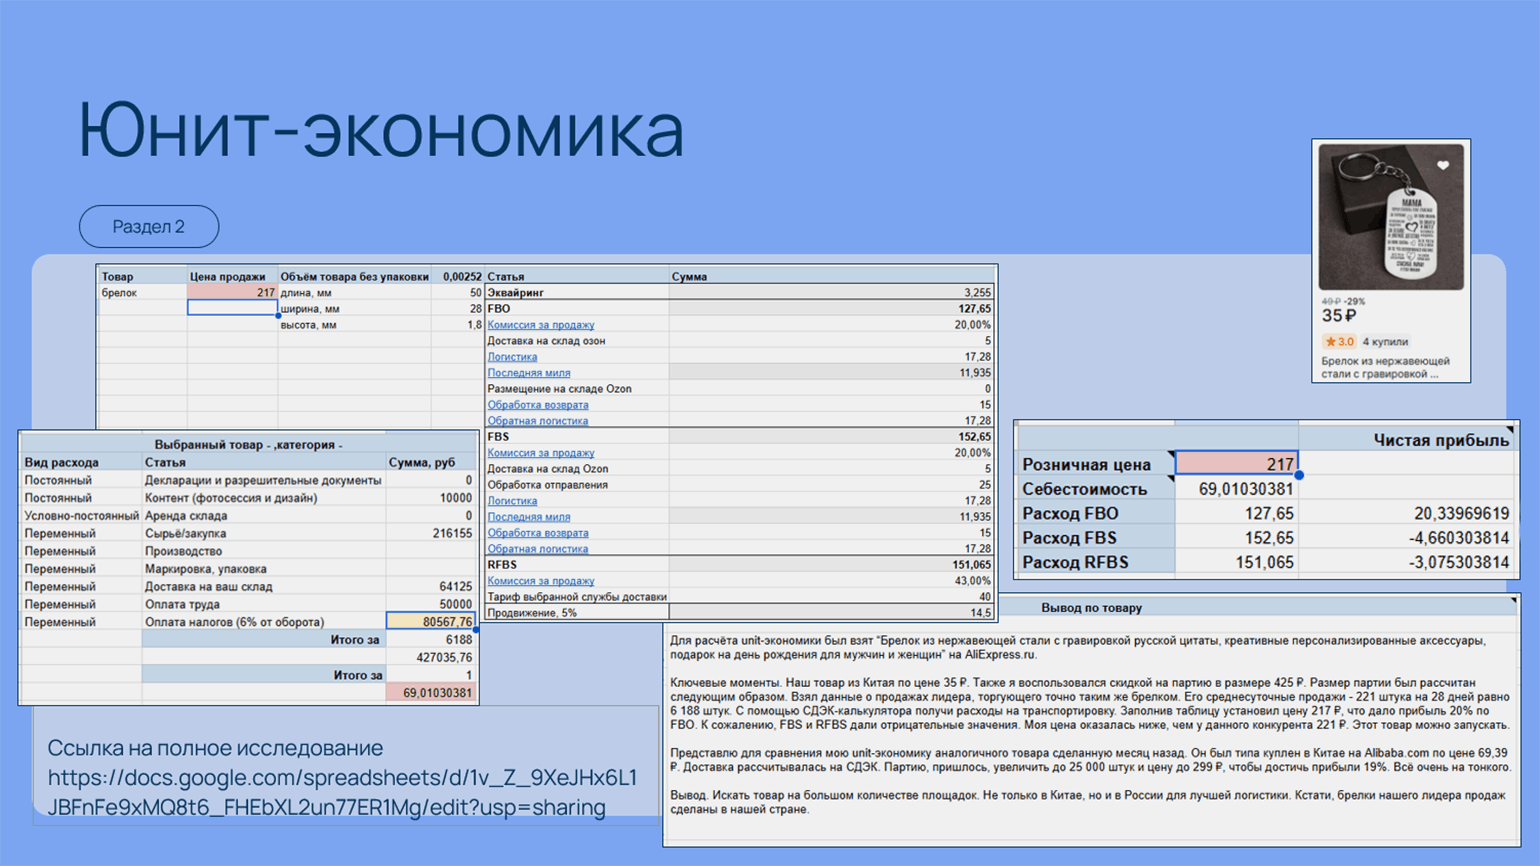Select the highlighted tax cell 80567,76
Screen dimensions: 1540x866
pyautogui.click(x=431, y=622)
